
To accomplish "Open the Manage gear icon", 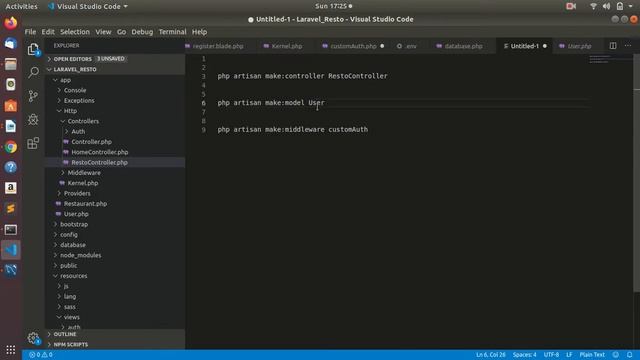I will point(33,338).
